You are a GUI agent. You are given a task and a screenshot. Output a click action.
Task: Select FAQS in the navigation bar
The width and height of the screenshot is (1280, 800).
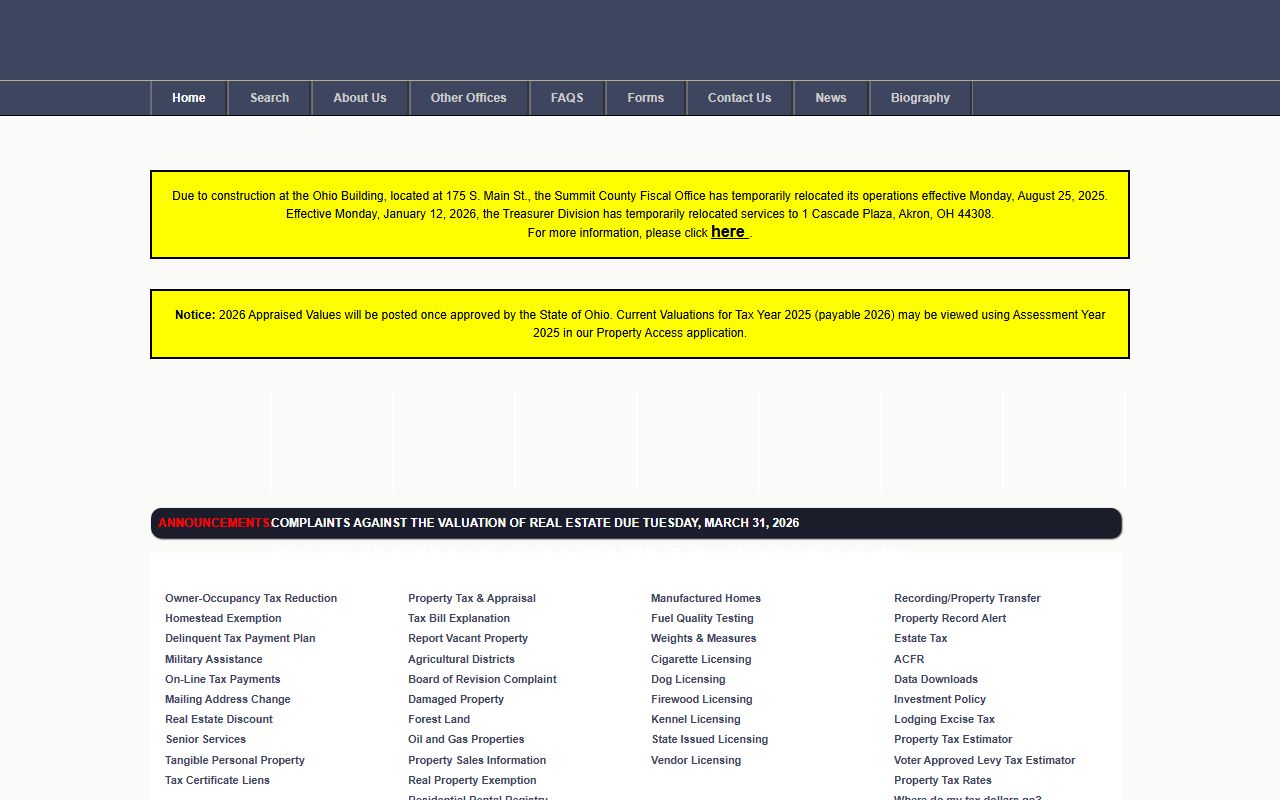point(566,98)
